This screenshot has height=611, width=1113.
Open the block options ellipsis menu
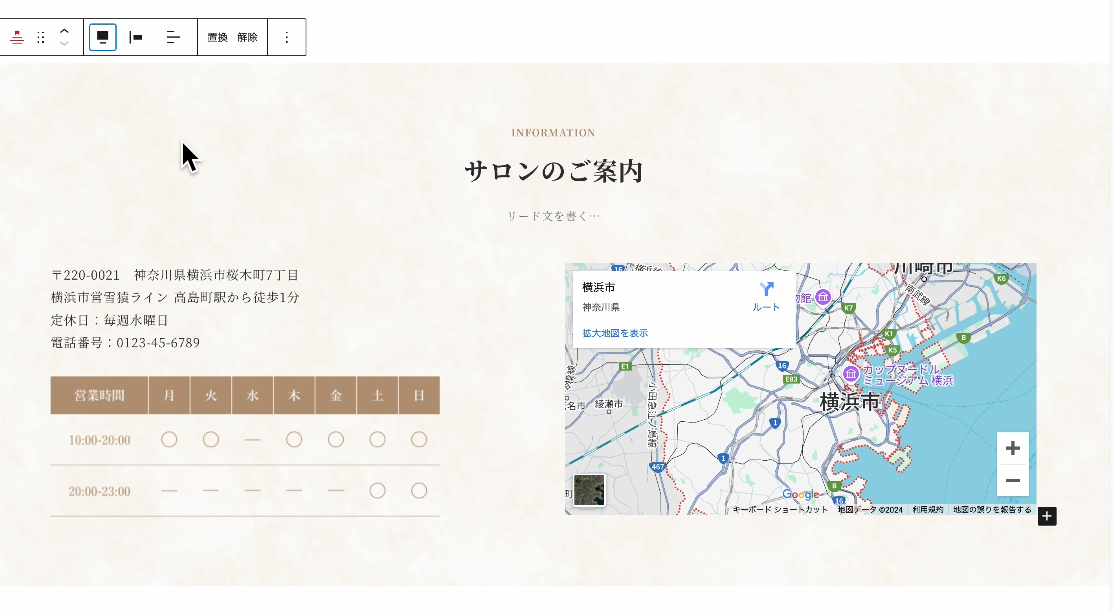tap(287, 37)
